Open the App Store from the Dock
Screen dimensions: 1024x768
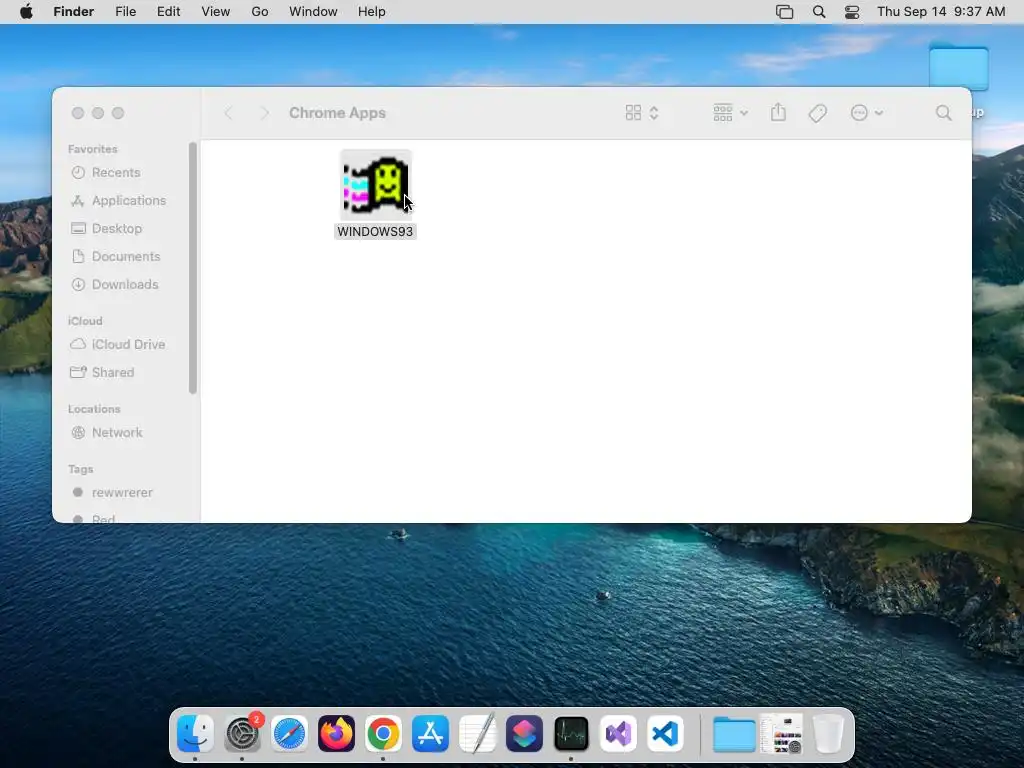[x=430, y=733]
